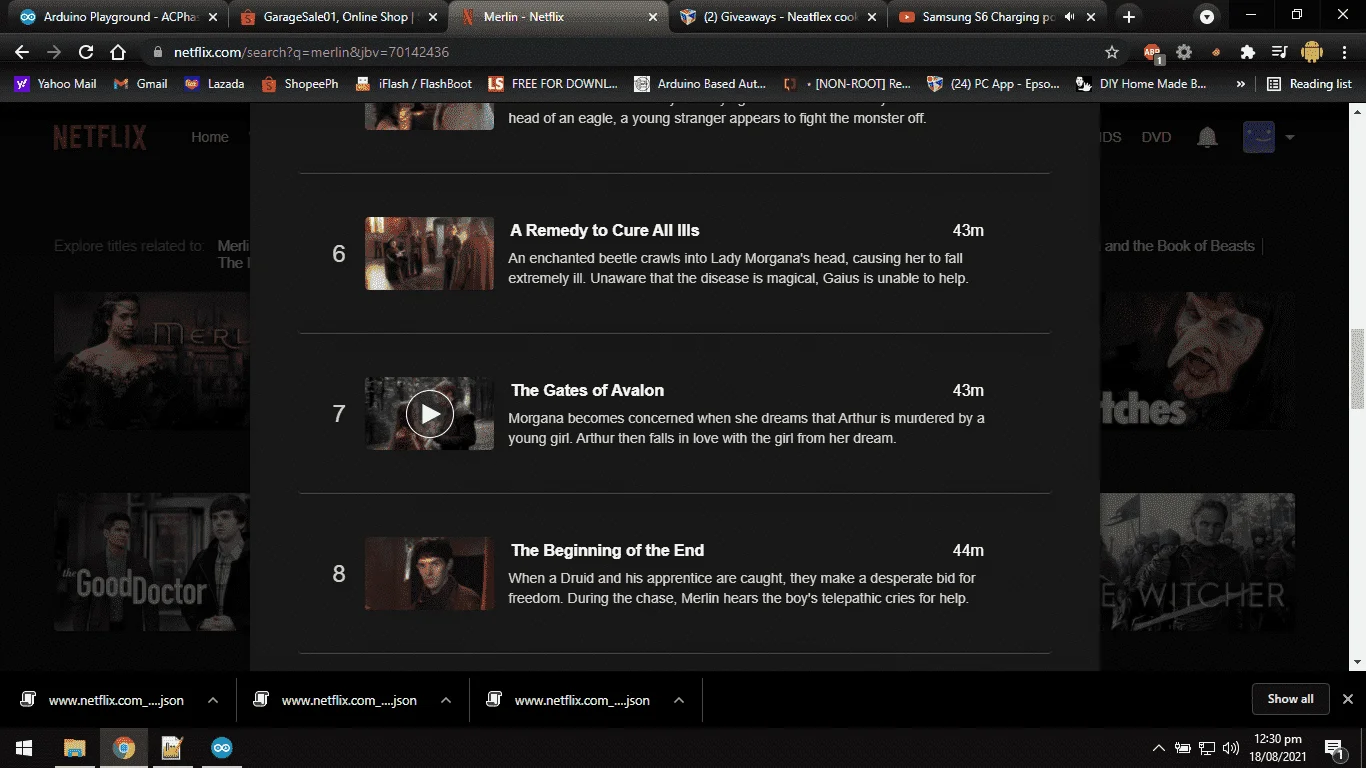Click Show all downloads
This screenshot has width=1366, height=768.
pos(1290,699)
